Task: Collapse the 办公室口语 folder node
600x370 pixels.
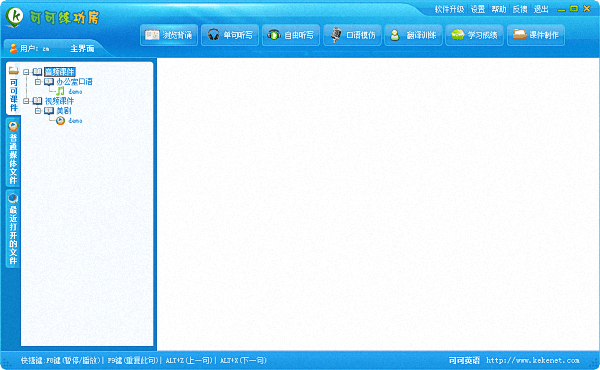Action: pos(38,82)
